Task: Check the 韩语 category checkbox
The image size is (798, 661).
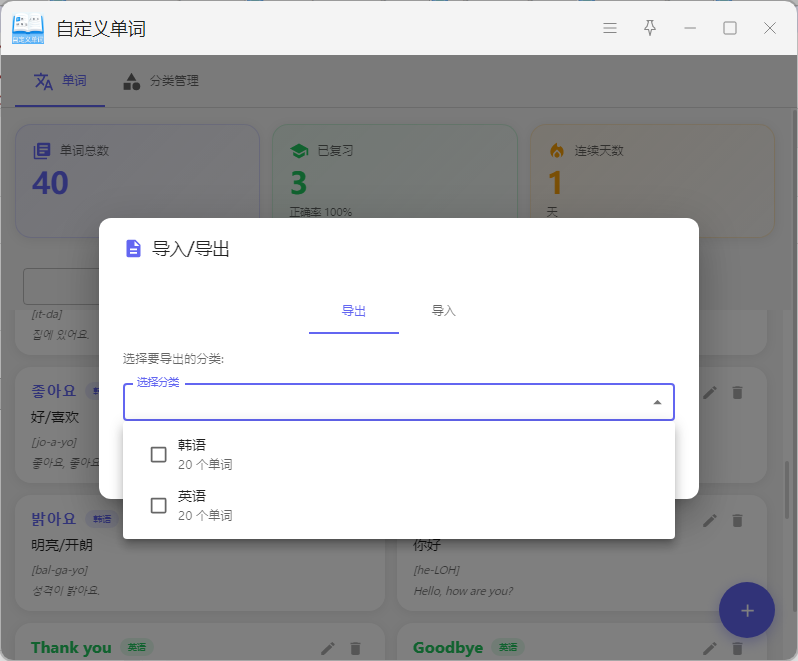Action: tap(158, 454)
